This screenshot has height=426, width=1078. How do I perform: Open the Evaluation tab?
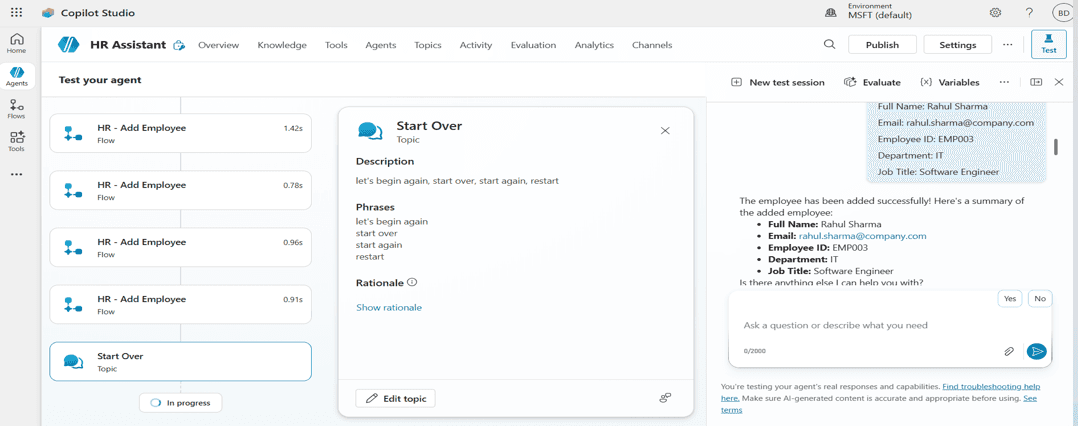tap(534, 45)
